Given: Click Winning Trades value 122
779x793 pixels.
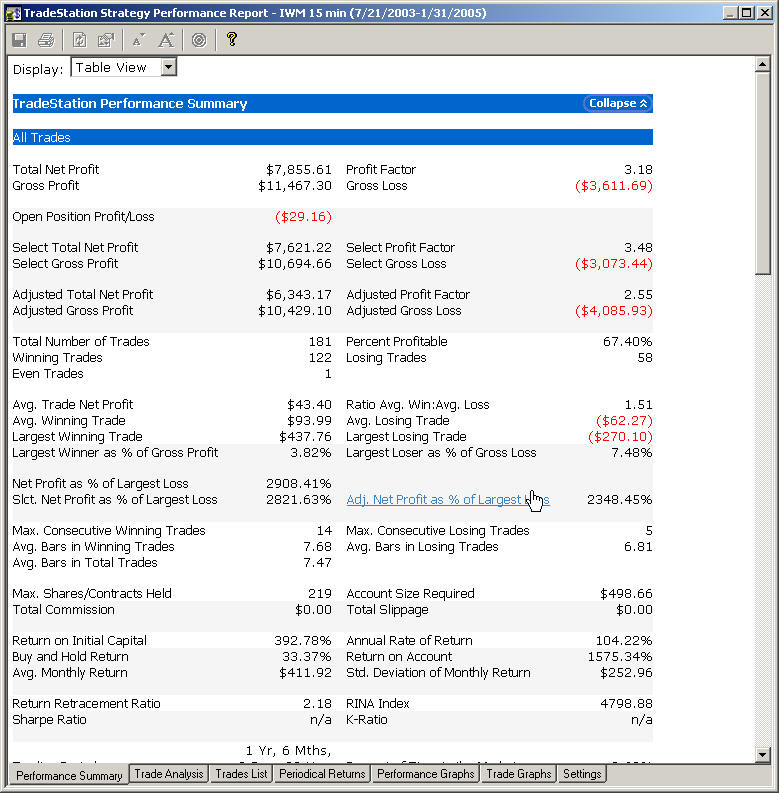Looking at the screenshot, I should (x=320, y=358).
